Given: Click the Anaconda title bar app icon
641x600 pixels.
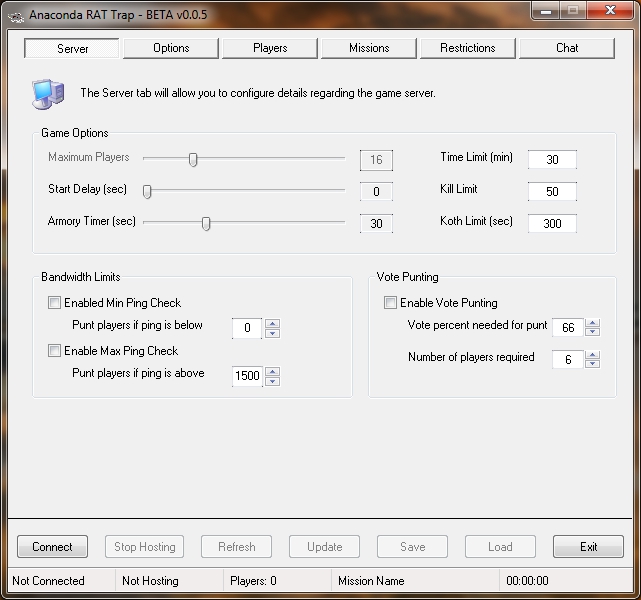Looking at the screenshot, I should (x=16, y=16).
